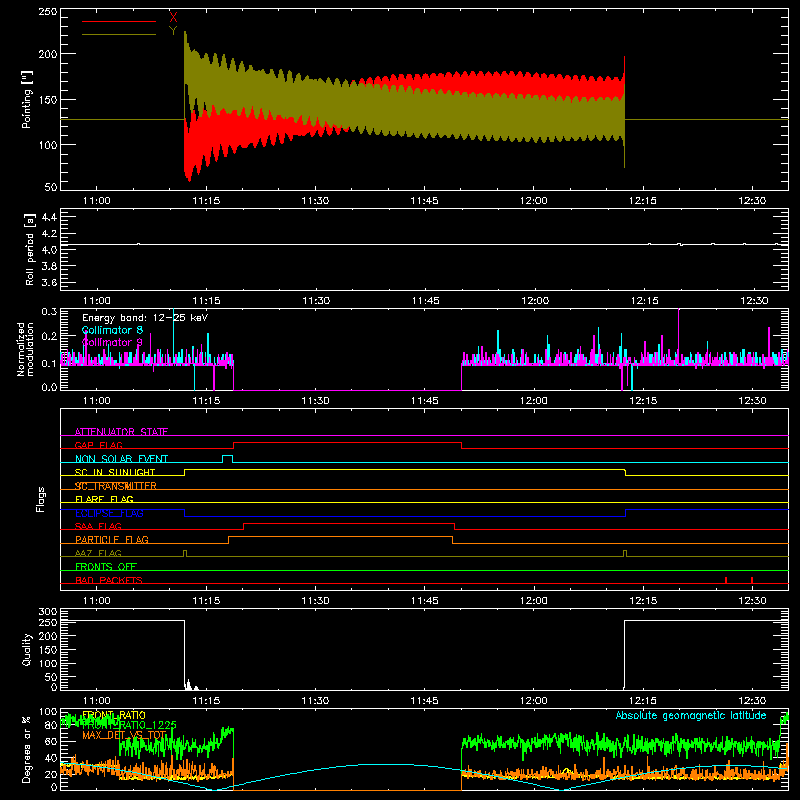Select the BAD_PACKETS flag label
This screenshot has width=800, height=800.
pyautogui.click(x=109, y=580)
